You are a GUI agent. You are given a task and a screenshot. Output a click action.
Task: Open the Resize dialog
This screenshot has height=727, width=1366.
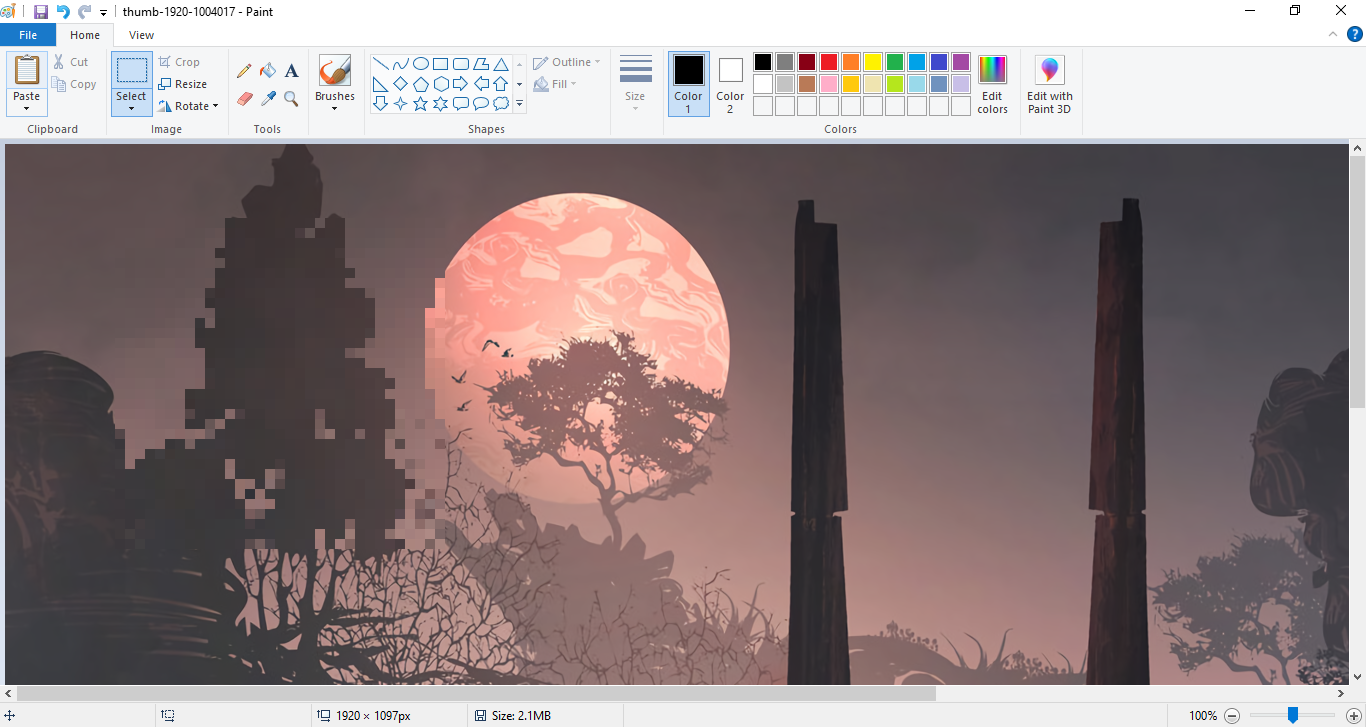[183, 84]
